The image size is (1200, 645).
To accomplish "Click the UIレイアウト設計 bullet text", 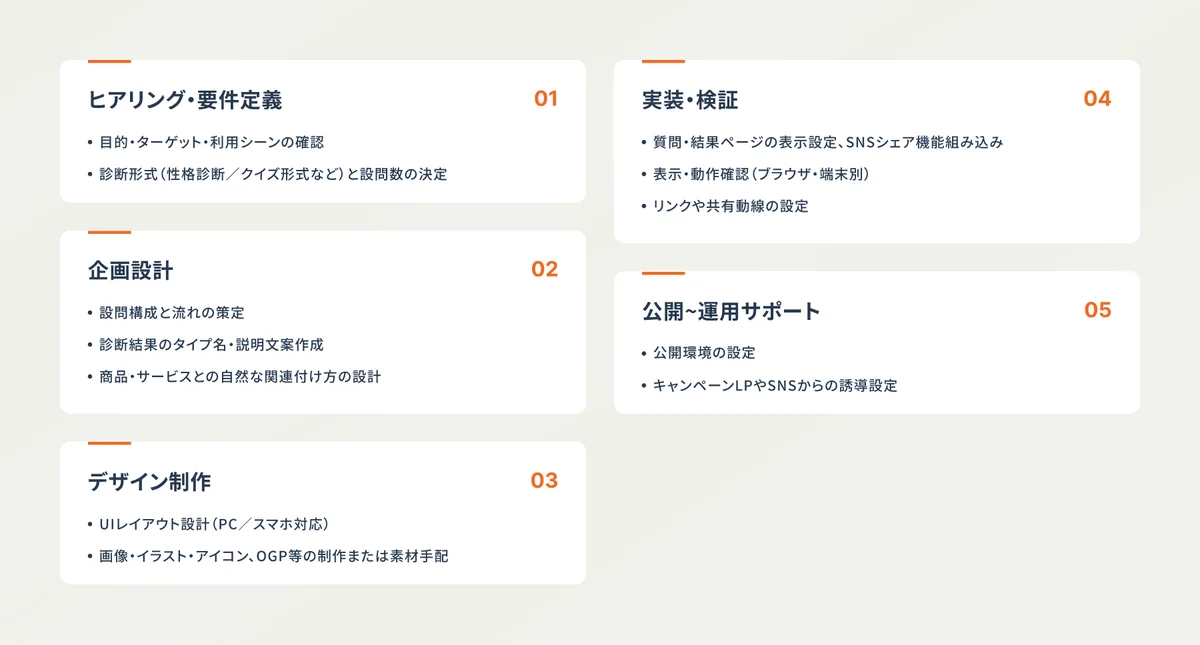I will pyautogui.click(x=214, y=524).
